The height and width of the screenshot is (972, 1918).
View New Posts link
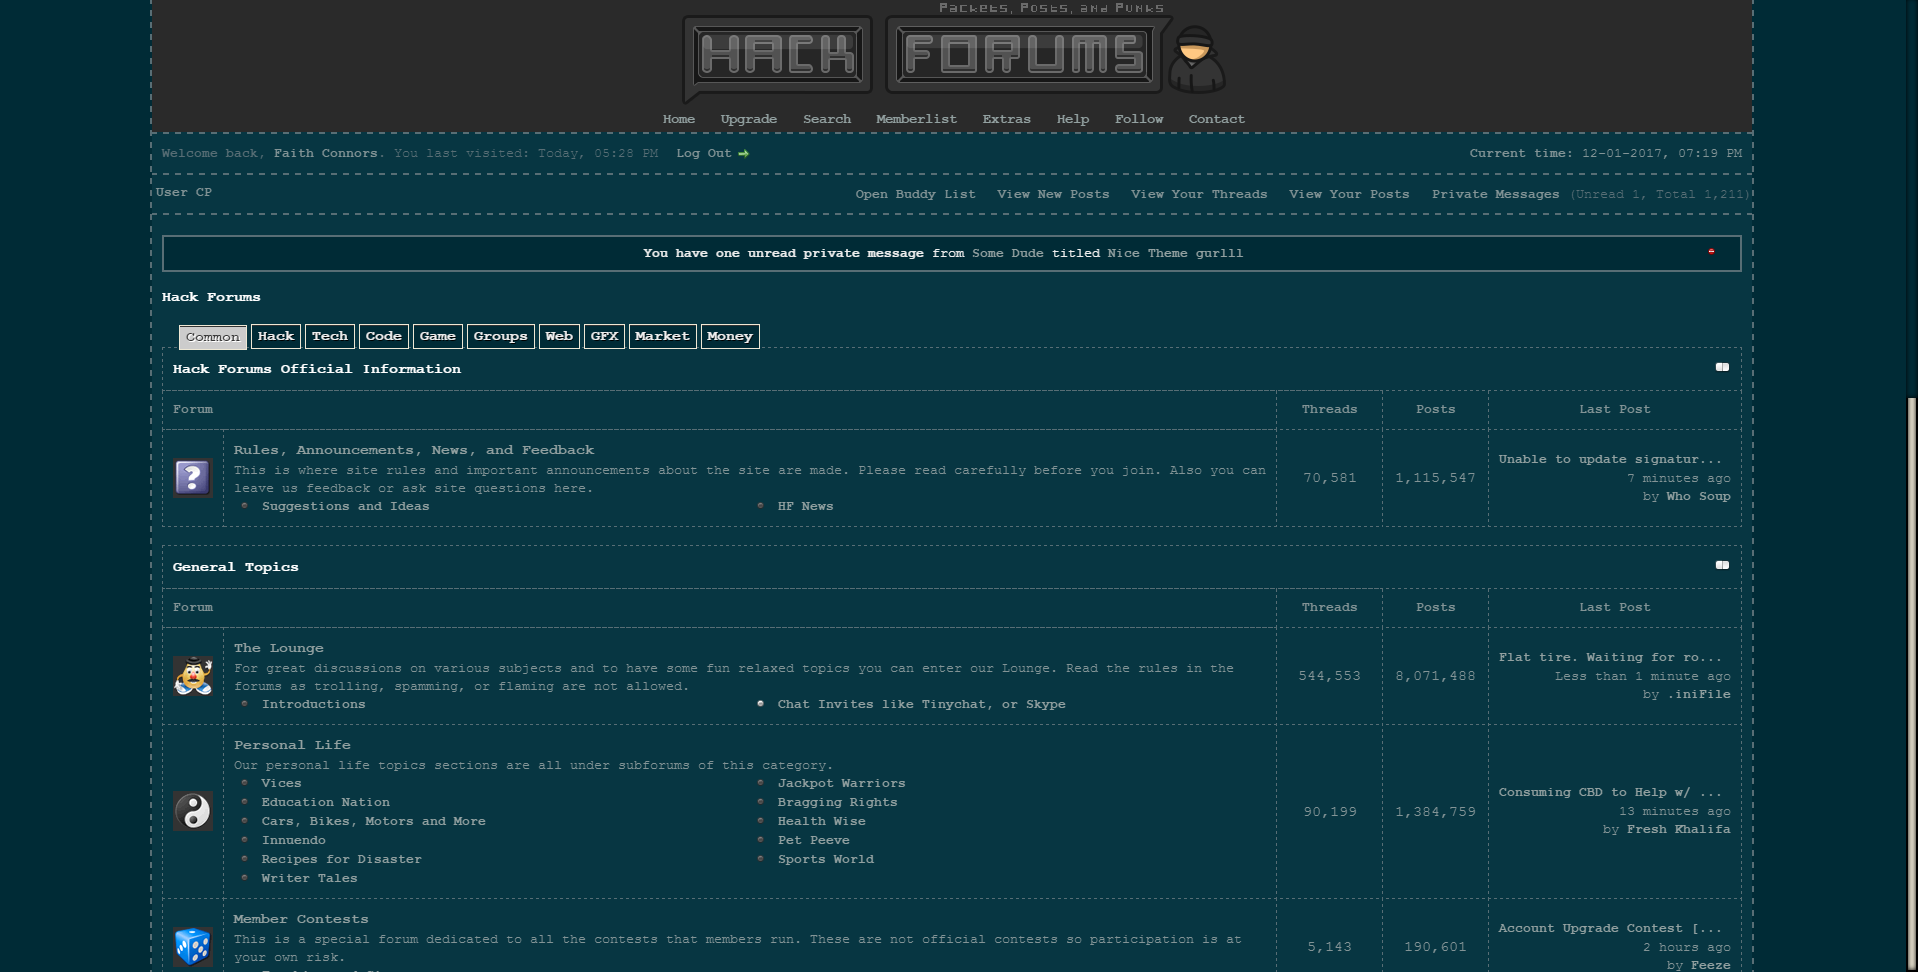tap(1053, 194)
